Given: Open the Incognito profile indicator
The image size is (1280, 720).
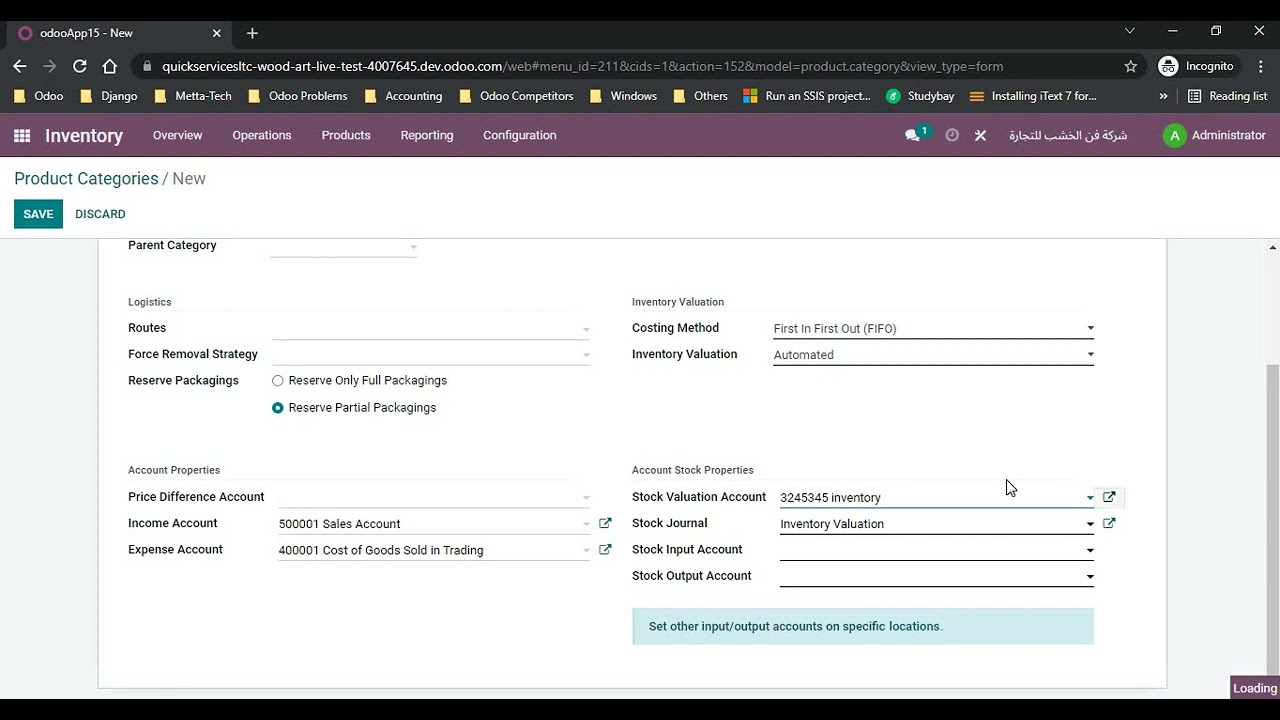Looking at the screenshot, I should coord(1198,66).
